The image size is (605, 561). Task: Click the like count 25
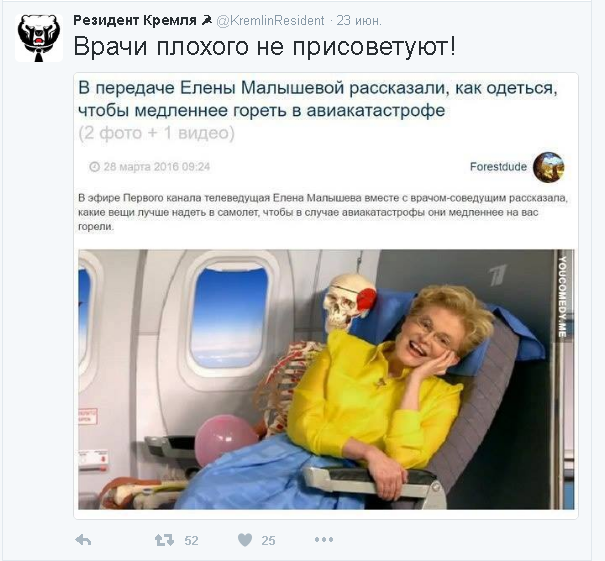[268, 541]
